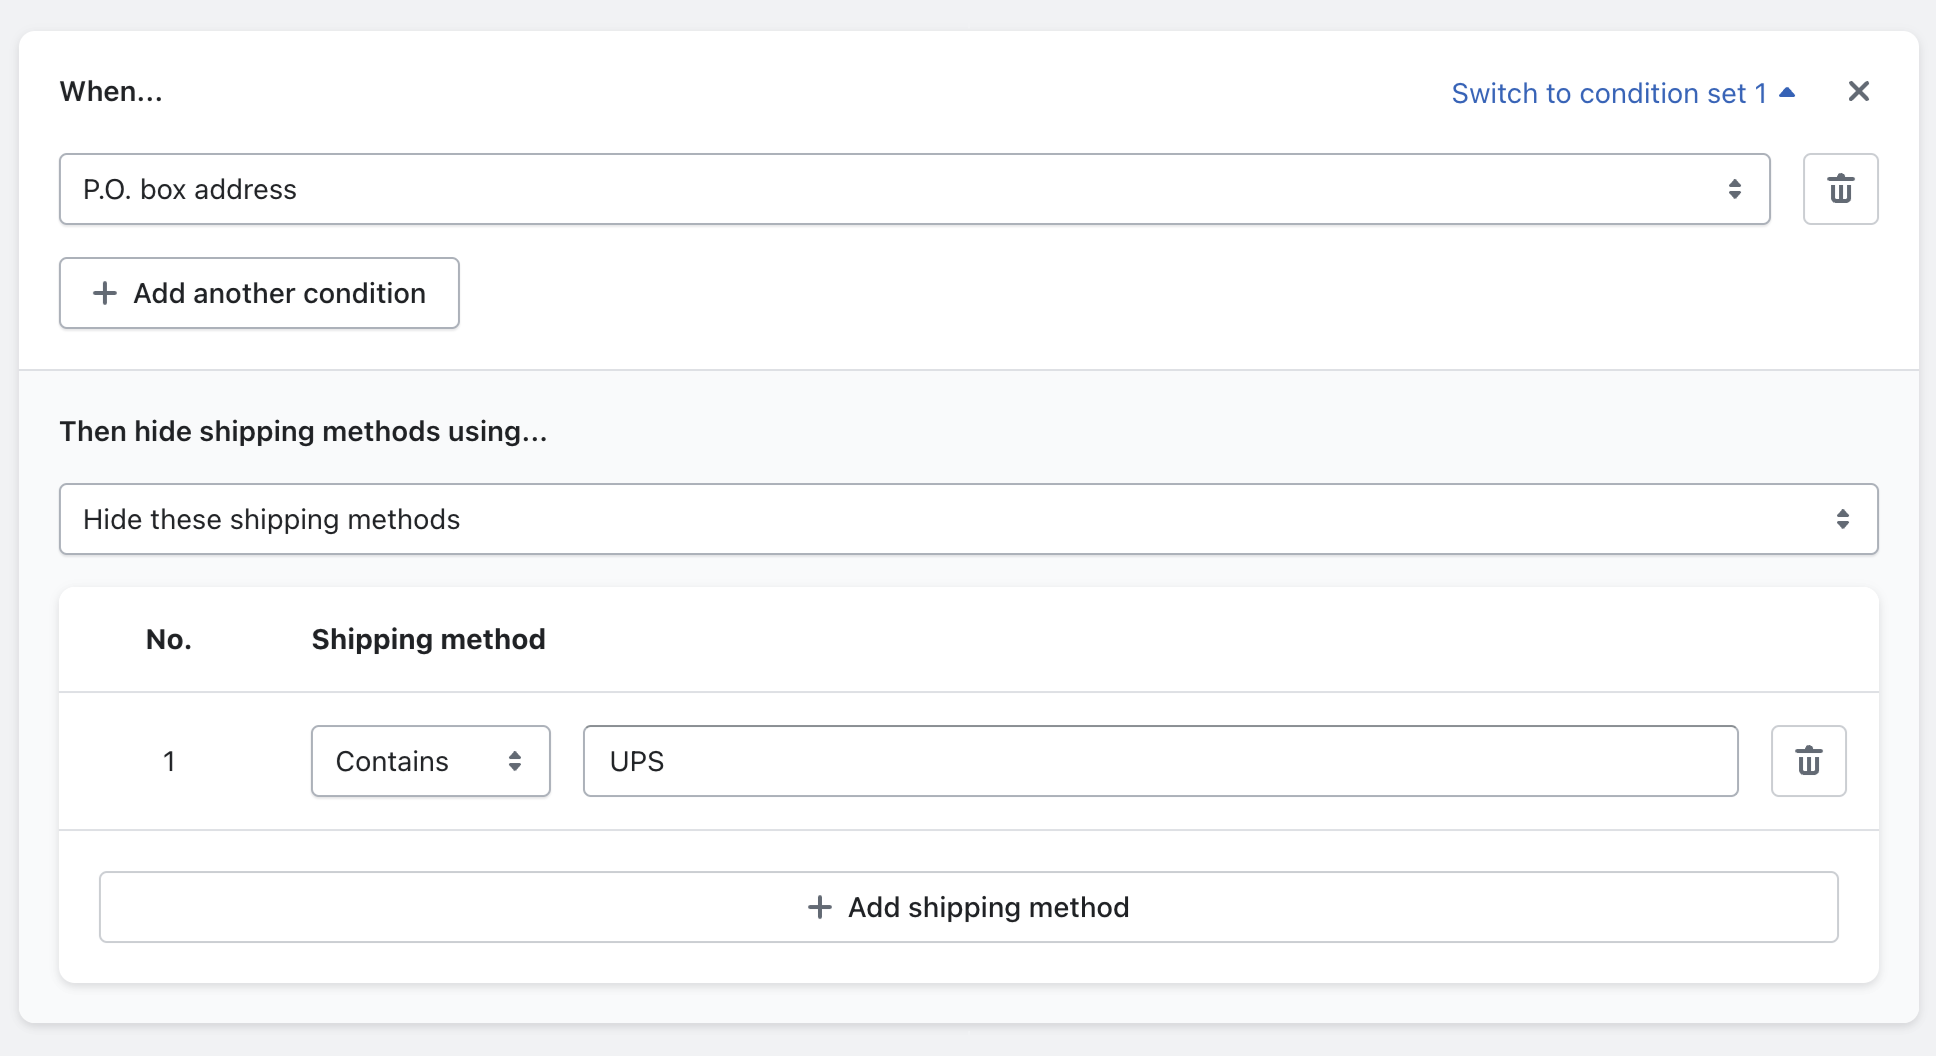Click Add another condition button
Image resolution: width=1936 pixels, height=1056 pixels.
pyautogui.click(x=259, y=293)
